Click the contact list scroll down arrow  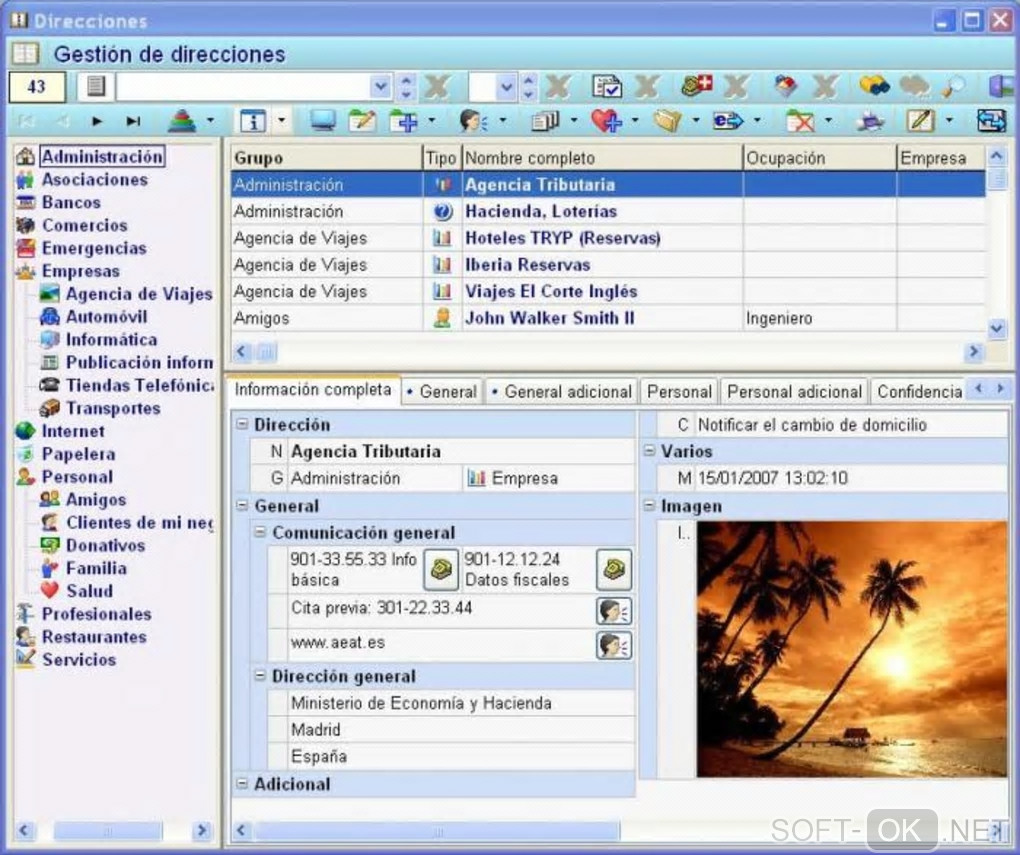click(997, 328)
